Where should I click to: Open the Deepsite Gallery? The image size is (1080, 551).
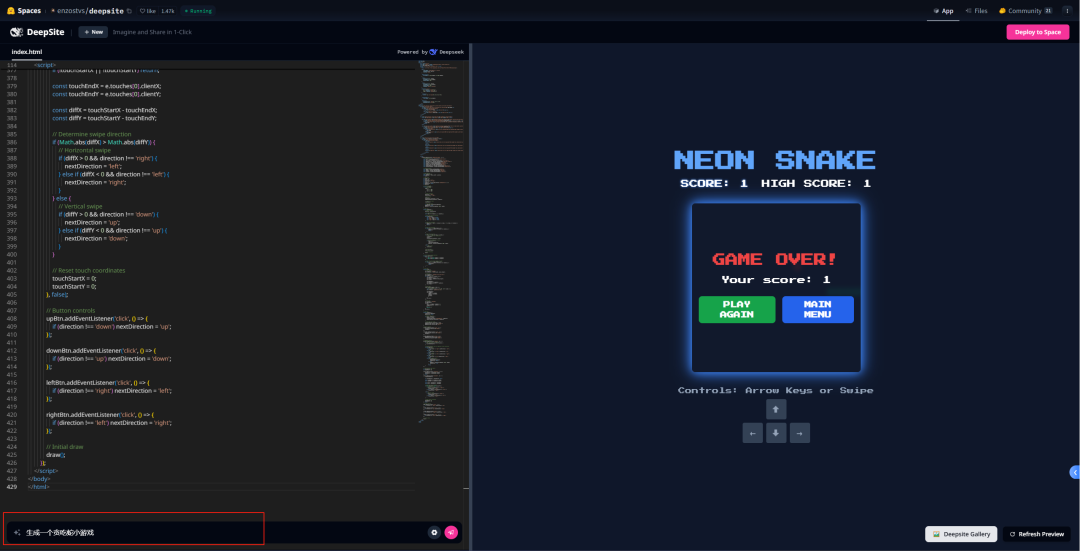coord(960,534)
